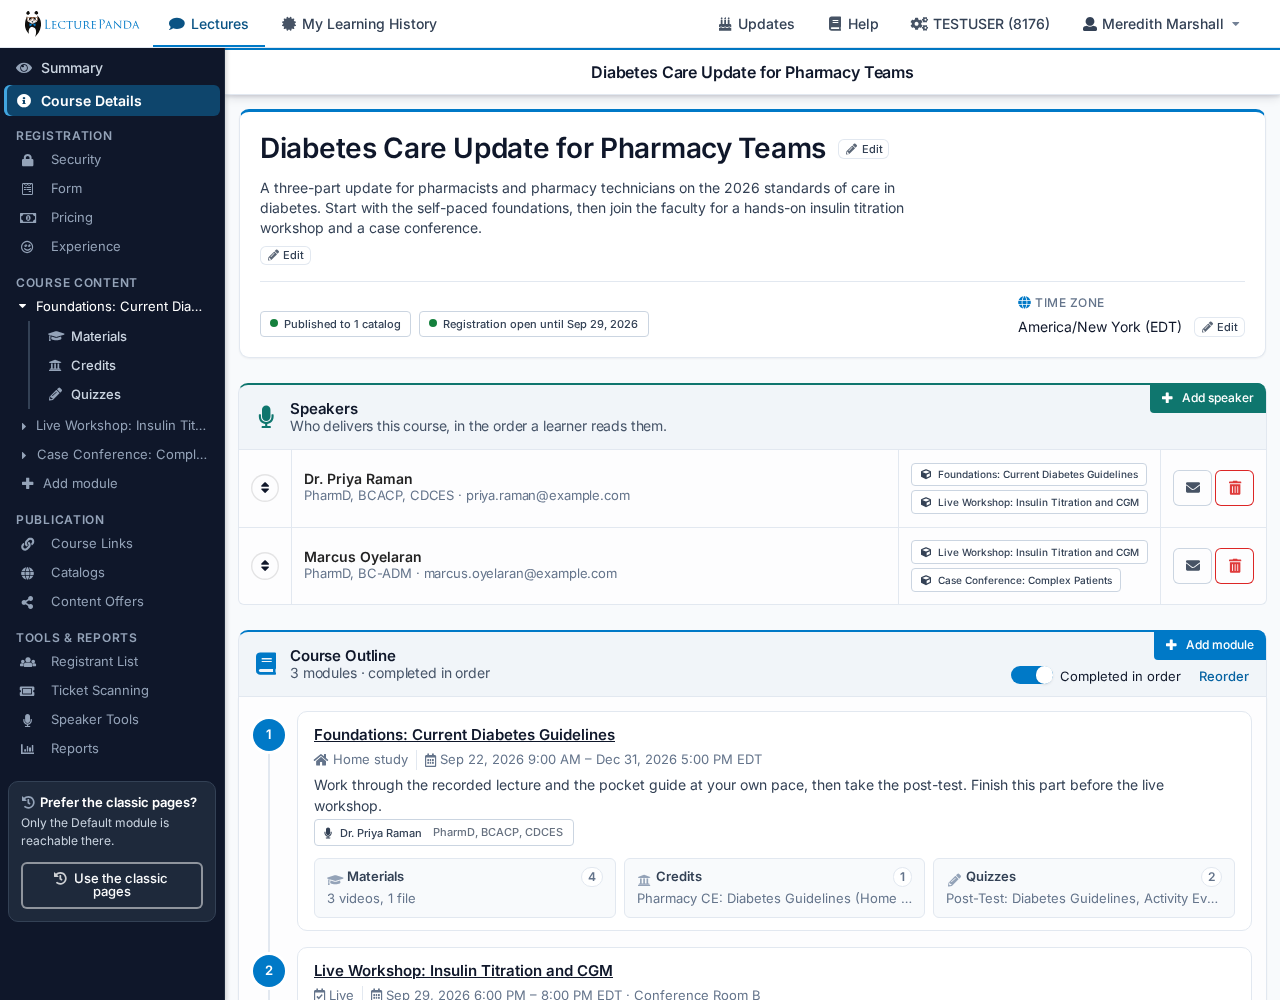Expand Live Workshop: Insulin Tit... module
Image resolution: width=1280 pixels, height=1000 pixels.
pos(23,426)
